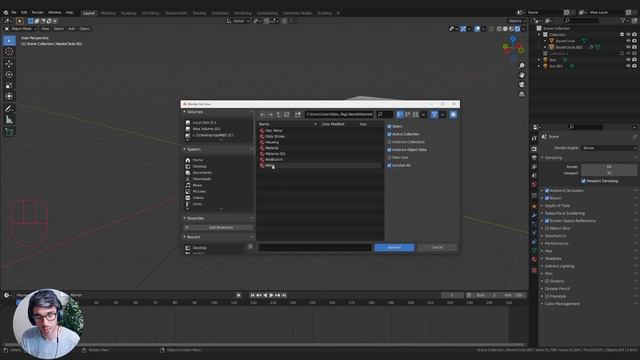Switch to the perspective/orthographic grid gizmo
This screenshot has width=640, height=360.
point(522,94)
